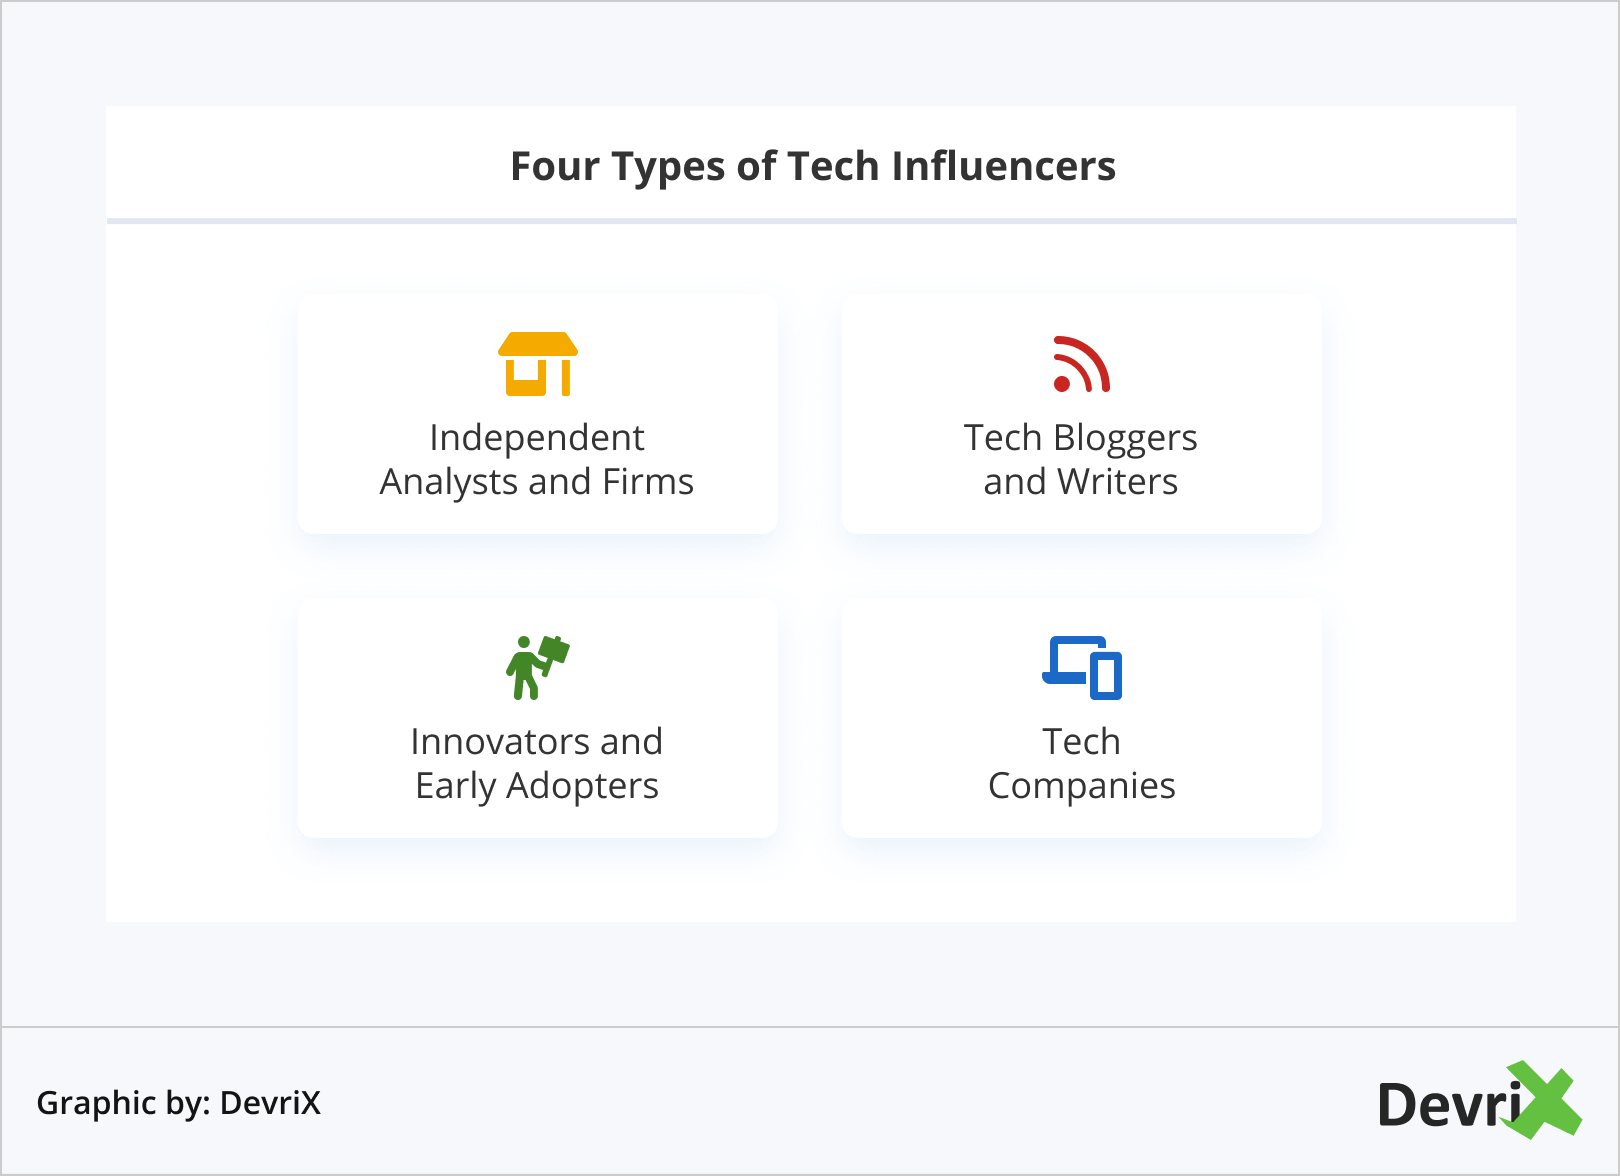Image resolution: width=1620 pixels, height=1176 pixels.
Task: Click the word 'Independent'
Action: [x=537, y=438]
